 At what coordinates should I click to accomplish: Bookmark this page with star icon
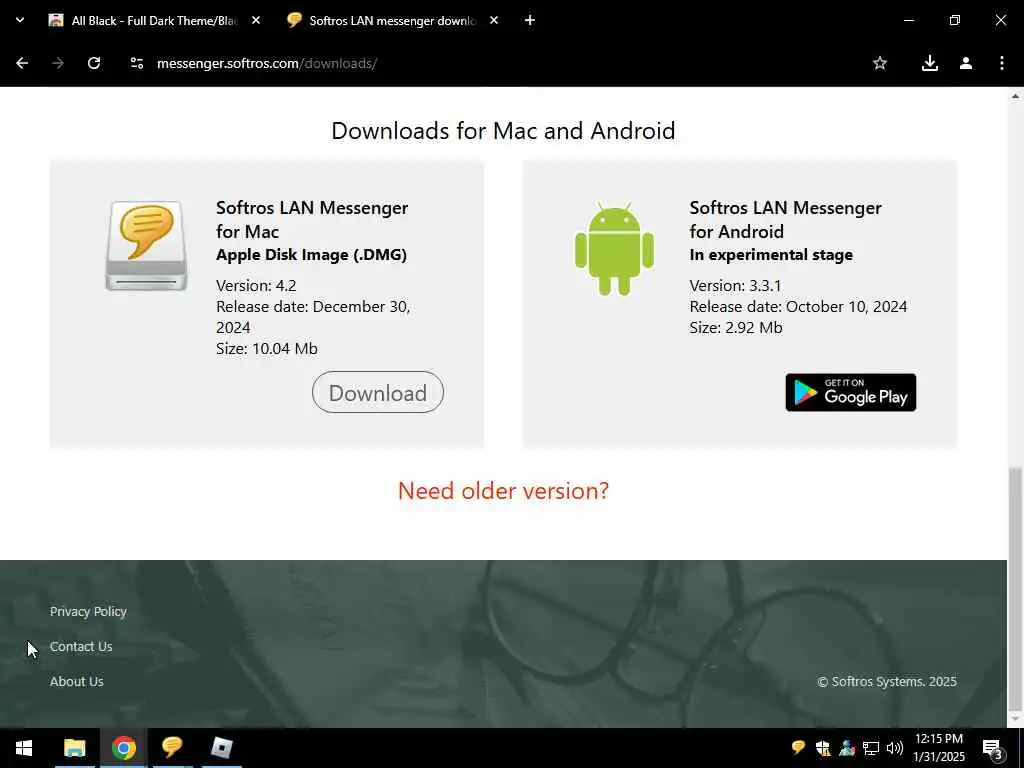880,63
